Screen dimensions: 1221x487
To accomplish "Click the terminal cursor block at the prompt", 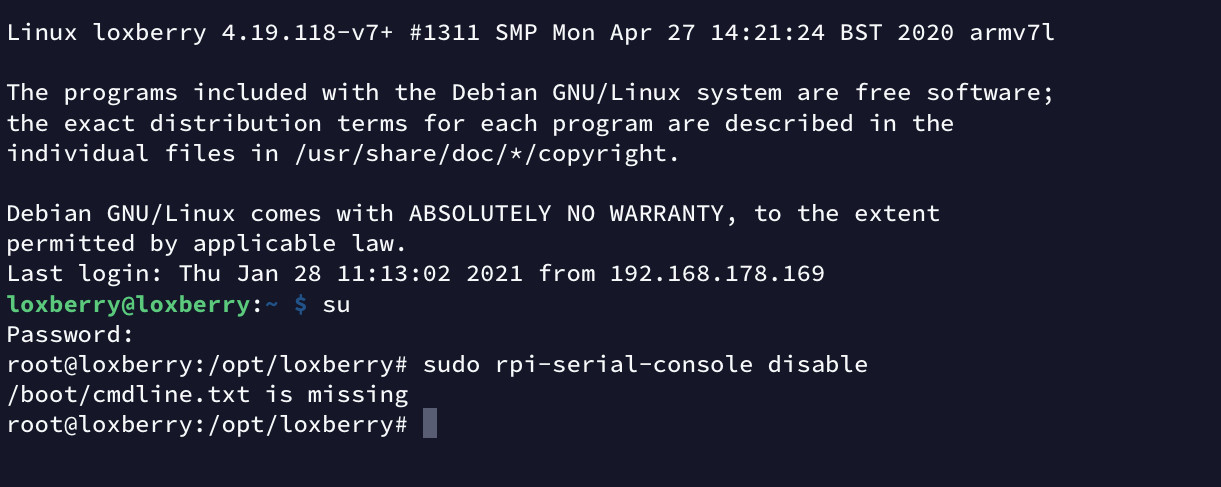I will point(430,424).
